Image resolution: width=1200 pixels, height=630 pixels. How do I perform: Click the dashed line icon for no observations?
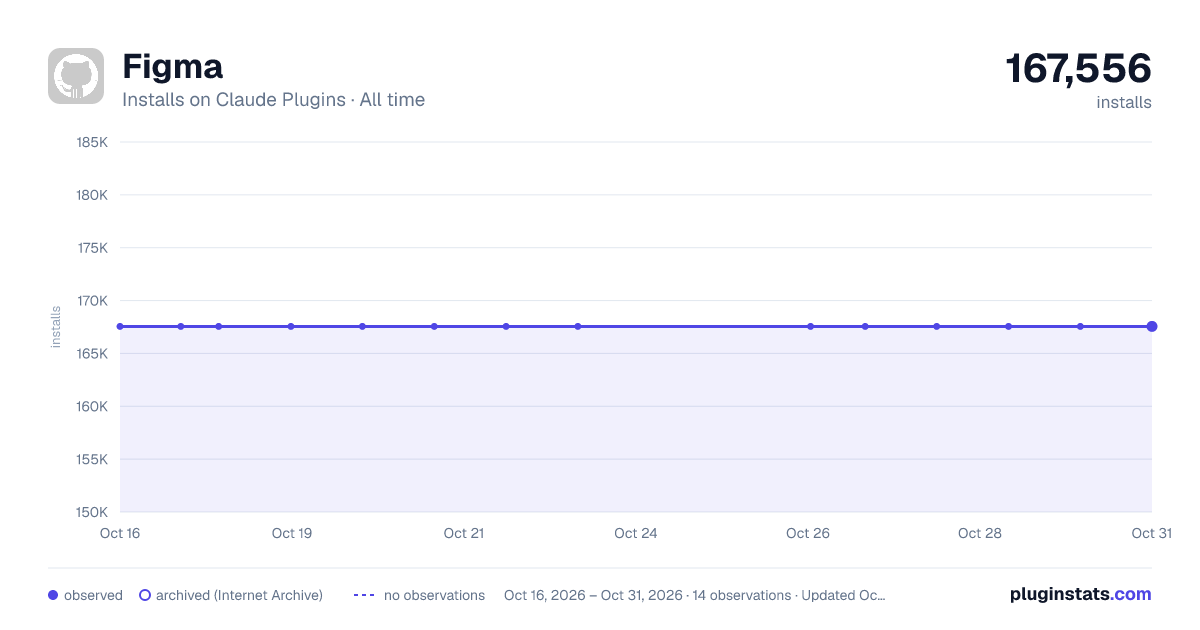click(x=364, y=595)
